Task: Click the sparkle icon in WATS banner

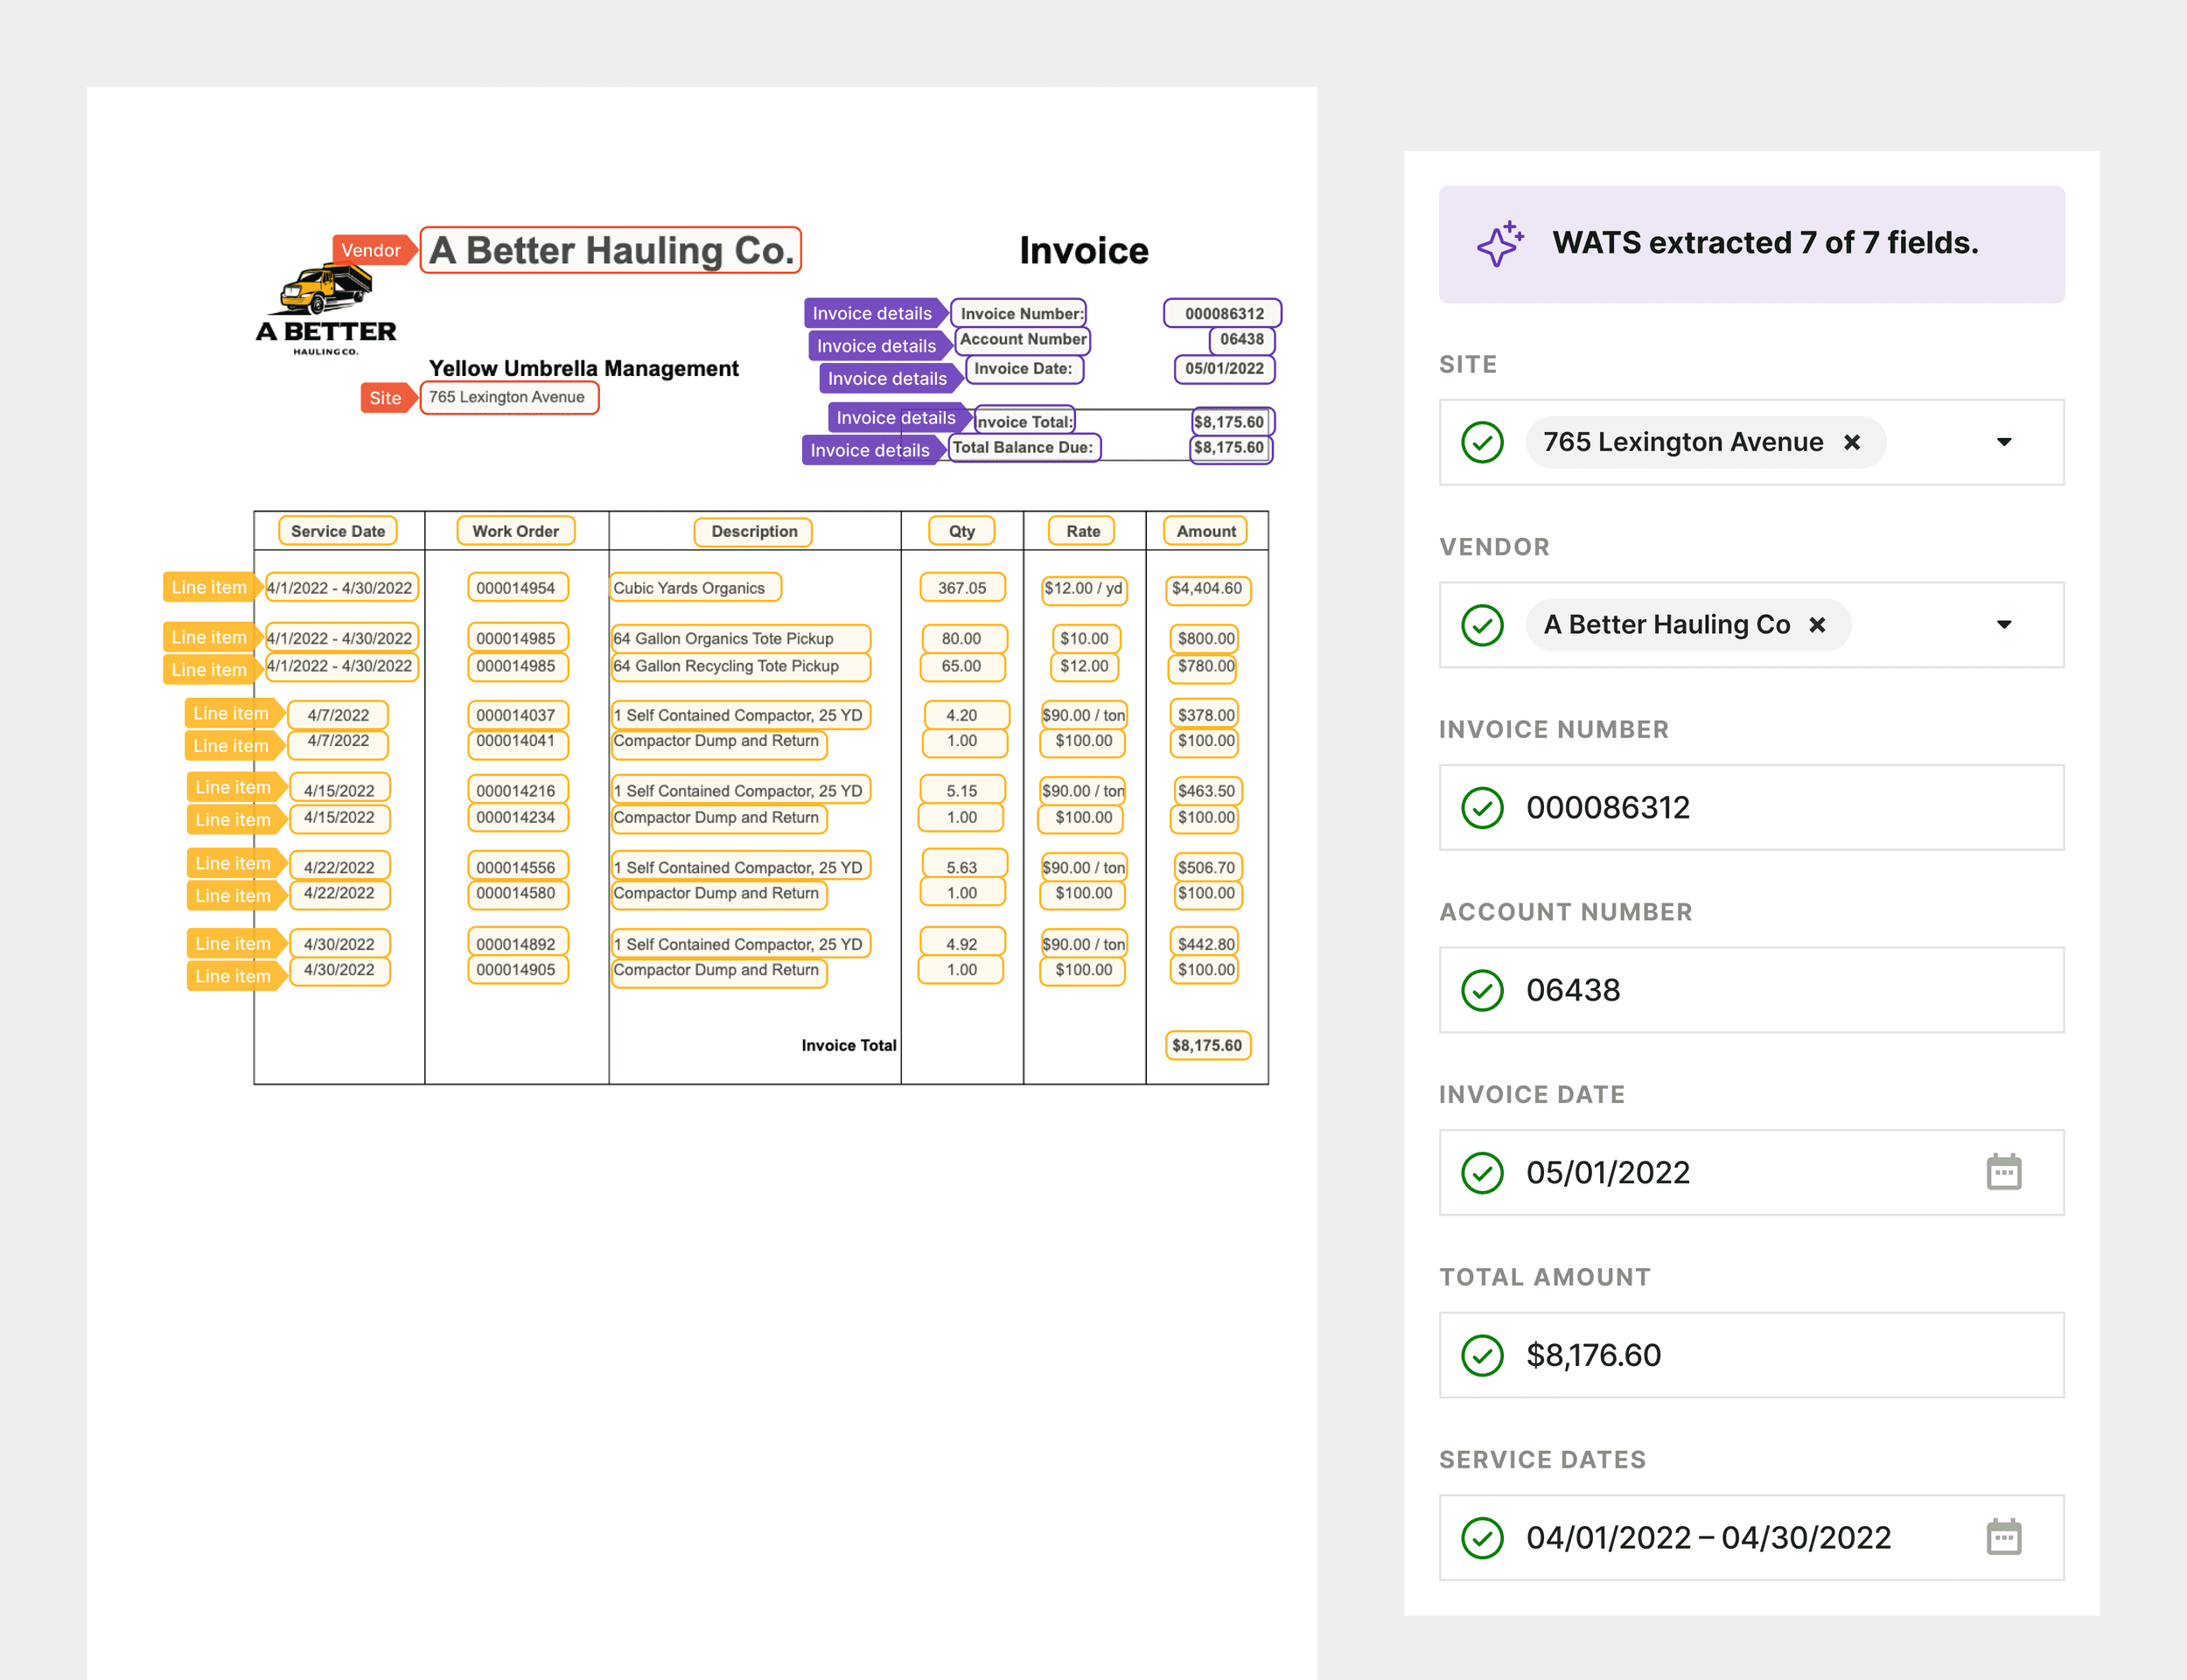Action: (1501, 244)
